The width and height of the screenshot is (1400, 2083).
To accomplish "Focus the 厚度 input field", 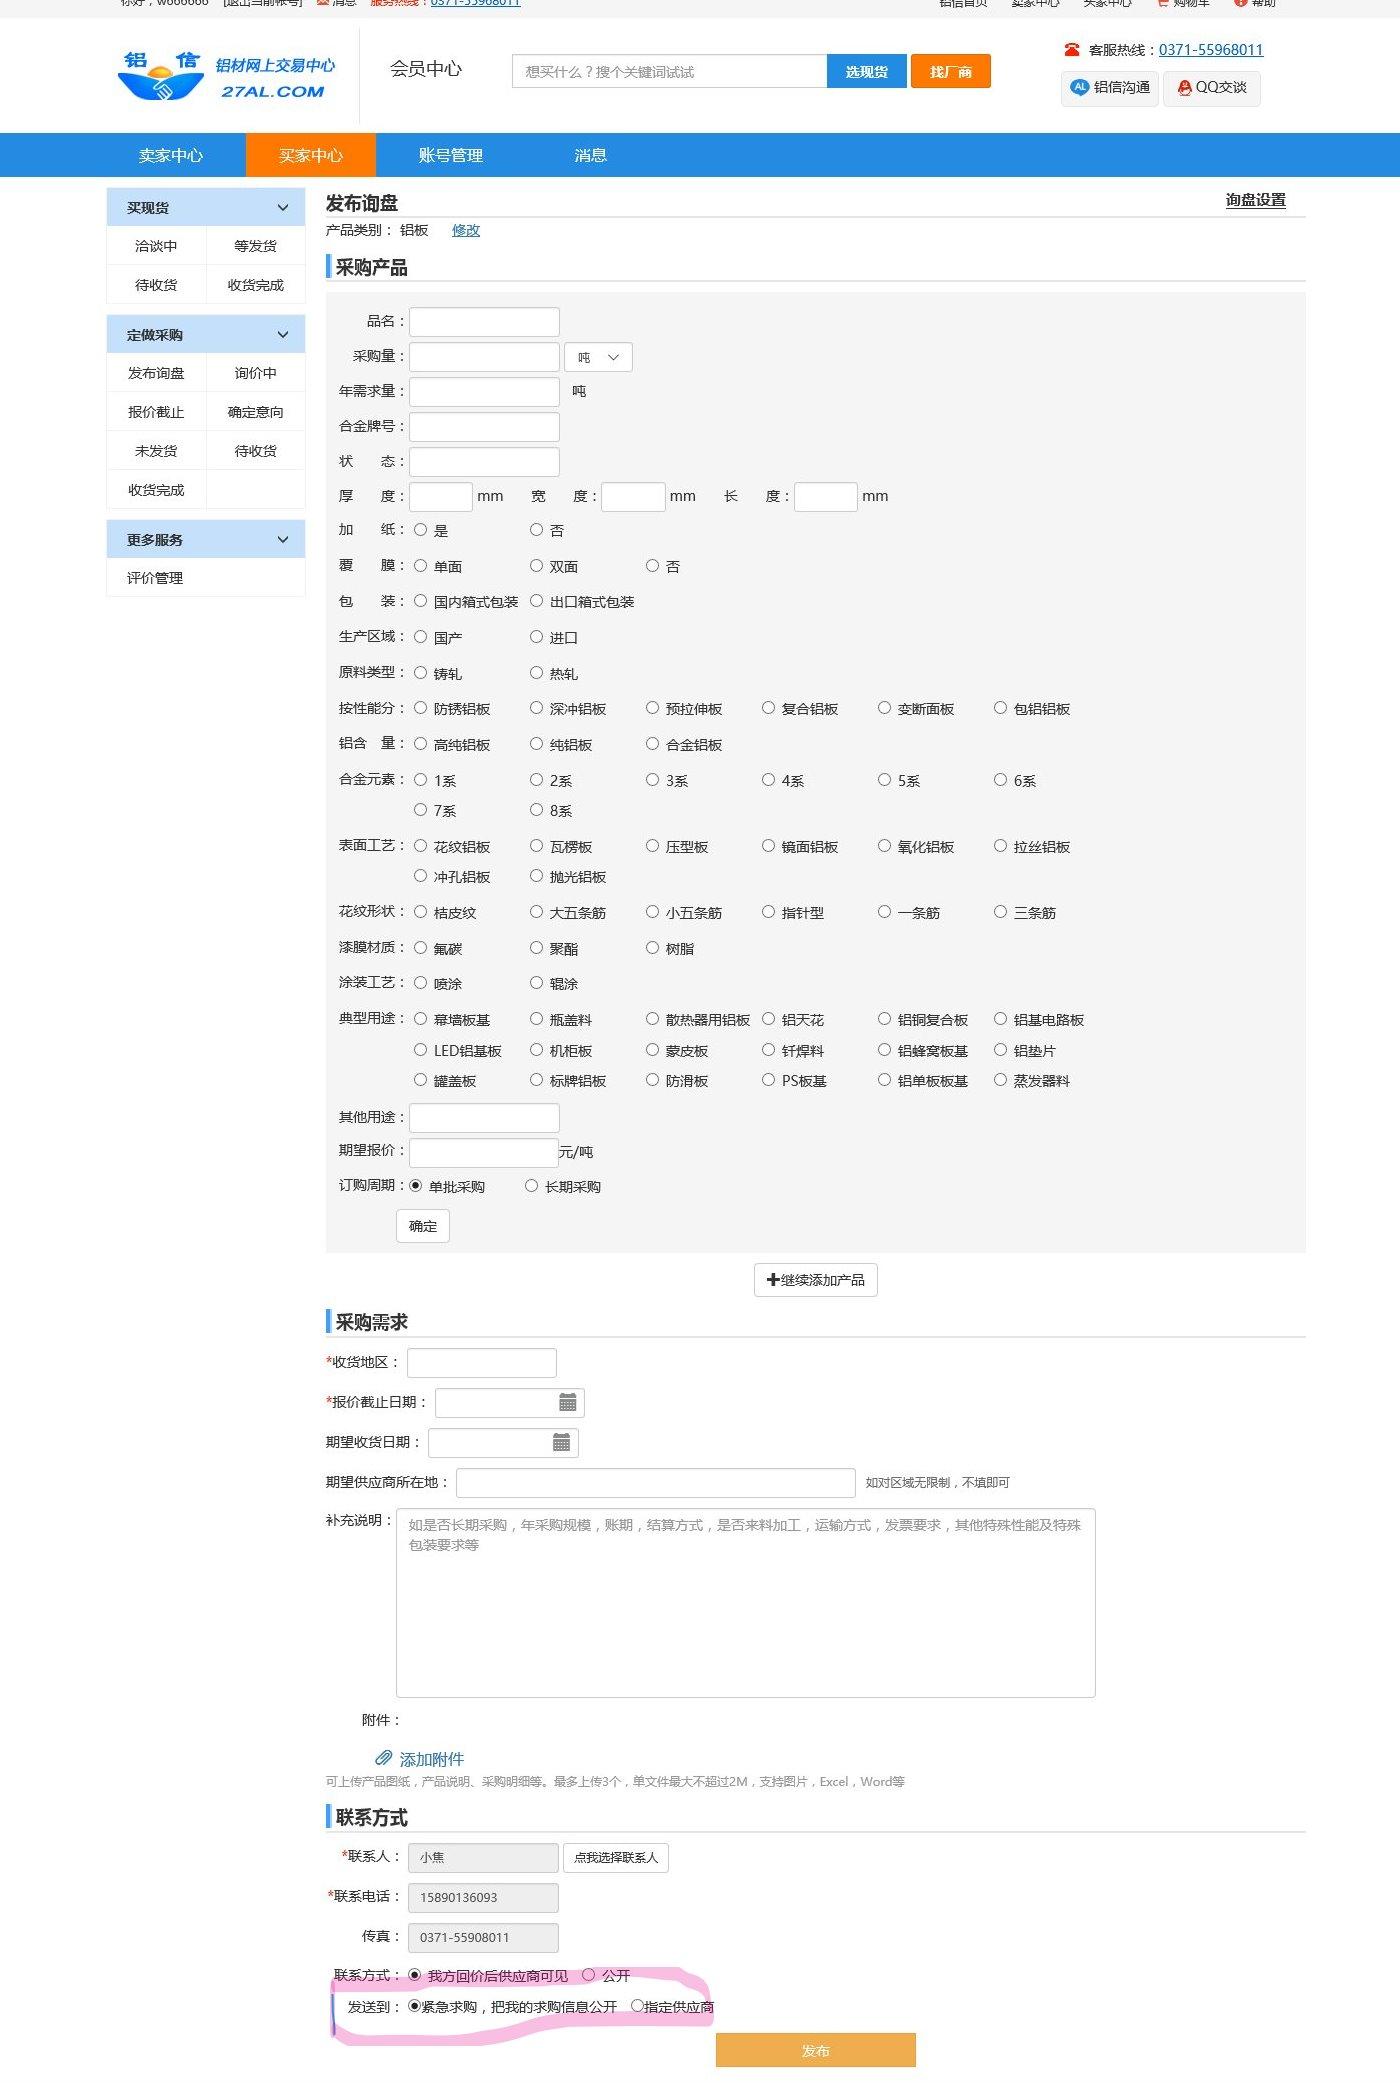I will (441, 497).
